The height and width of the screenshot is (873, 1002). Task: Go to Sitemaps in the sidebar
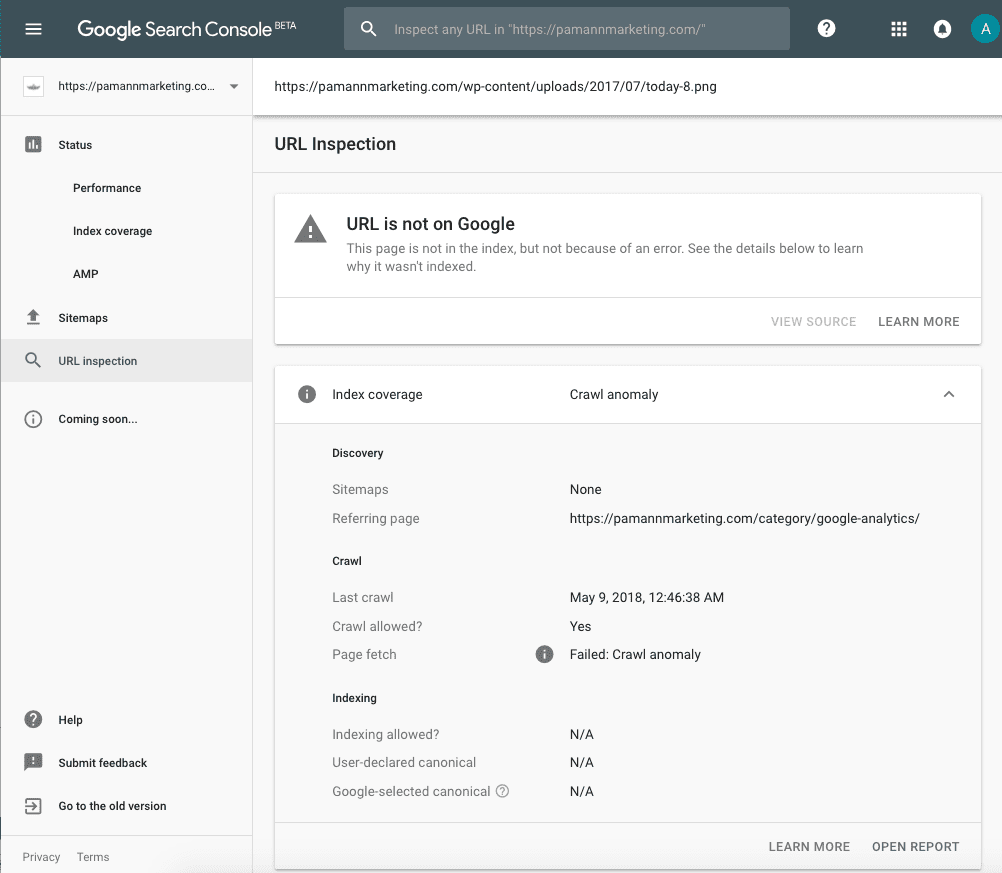(82, 318)
